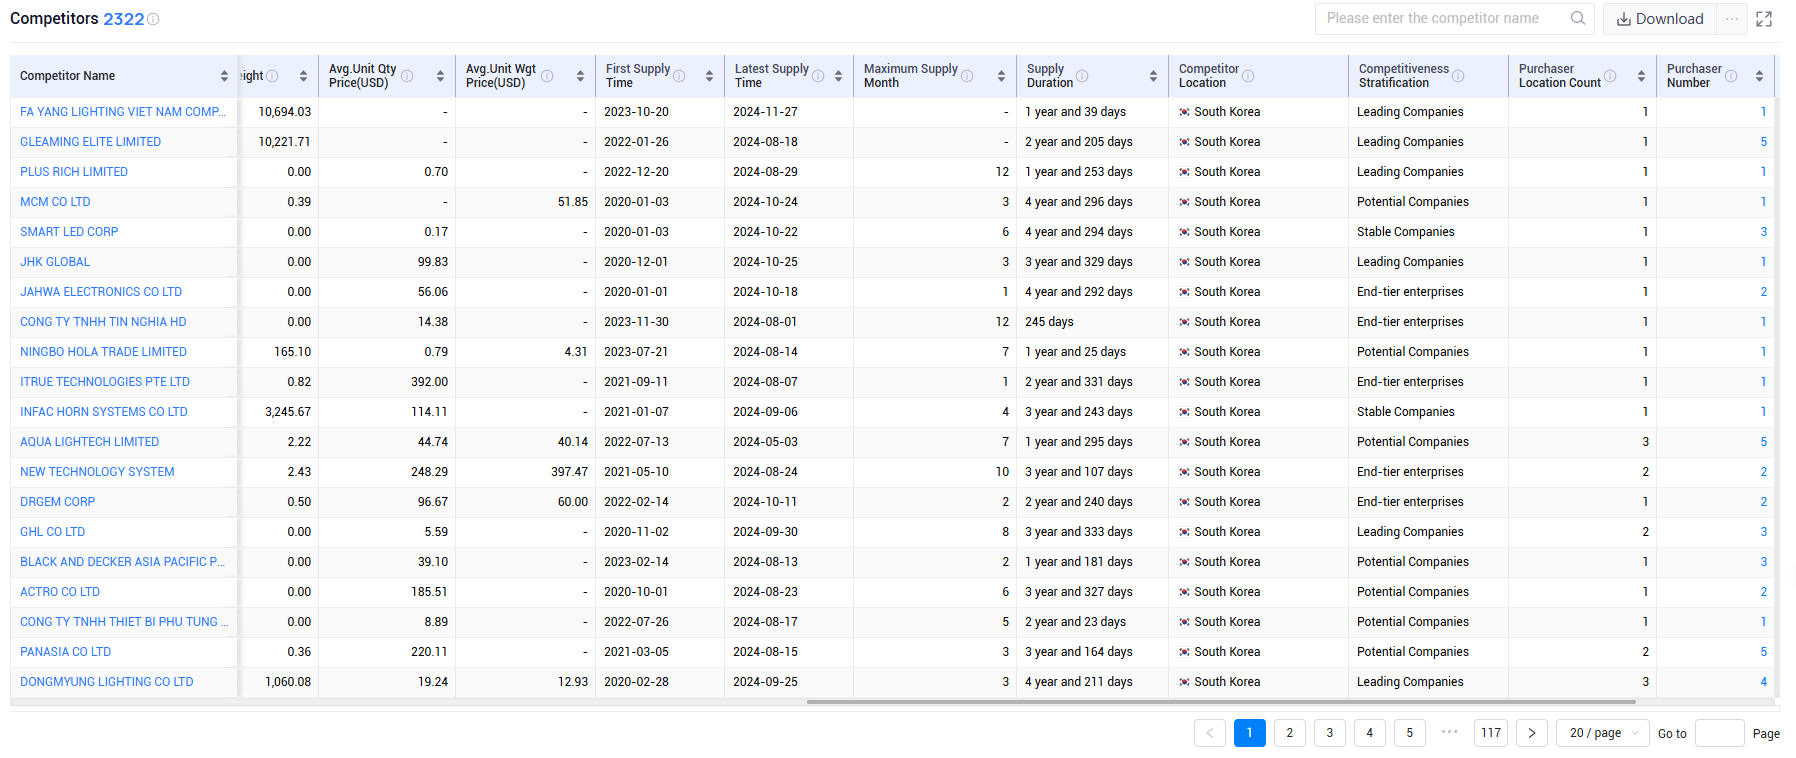Go to page 4

click(x=1370, y=733)
